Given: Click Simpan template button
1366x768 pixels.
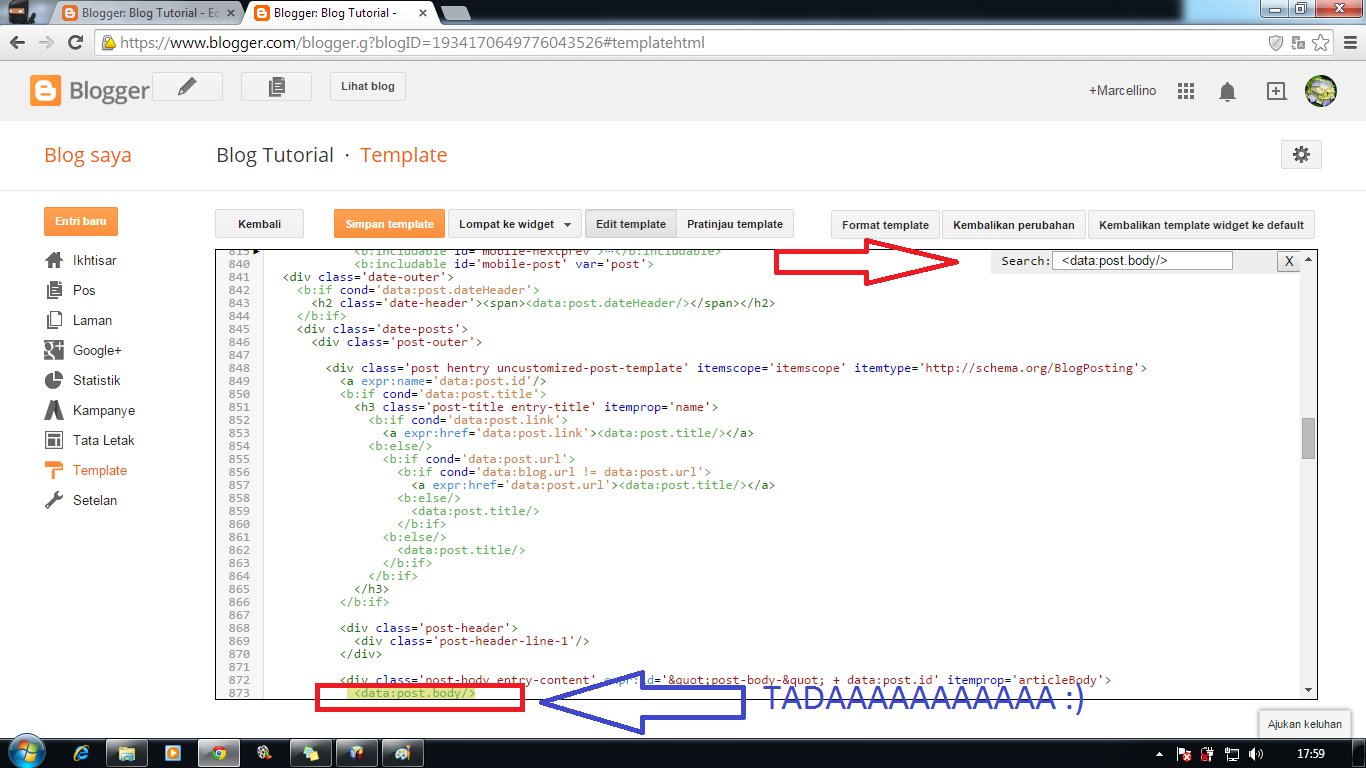Looking at the screenshot, I should click(x=390, y=224).
